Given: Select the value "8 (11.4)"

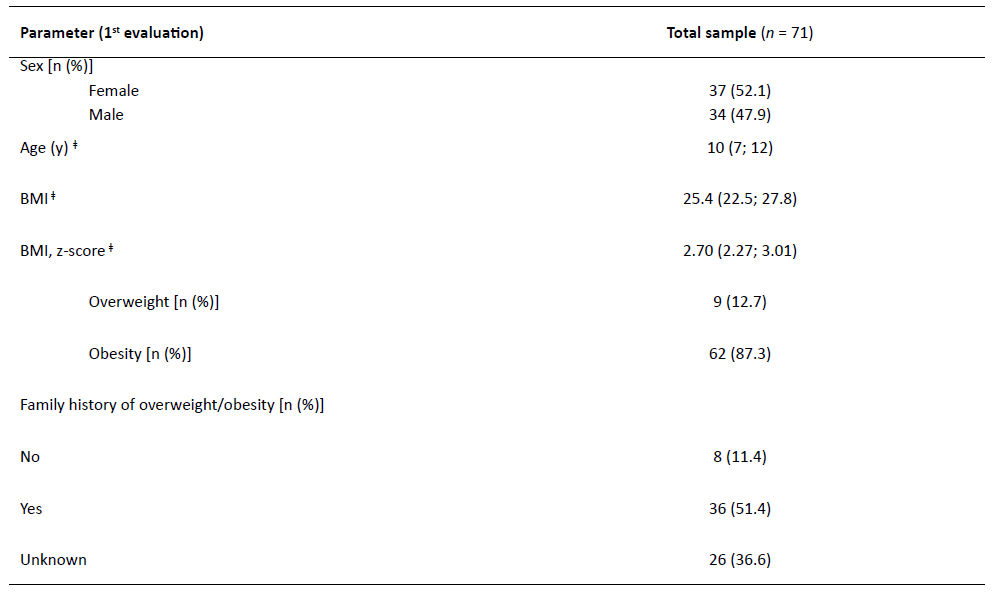Looking at the screenshot, I should [x=739, y=457].
